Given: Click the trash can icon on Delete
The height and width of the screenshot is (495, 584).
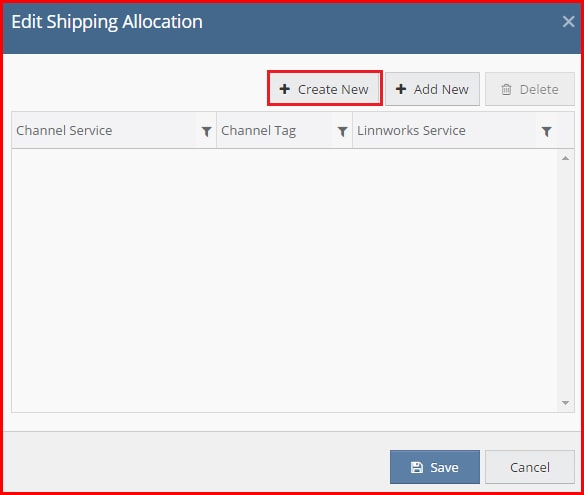Looking at the screenshot, I should click(506, 89).
